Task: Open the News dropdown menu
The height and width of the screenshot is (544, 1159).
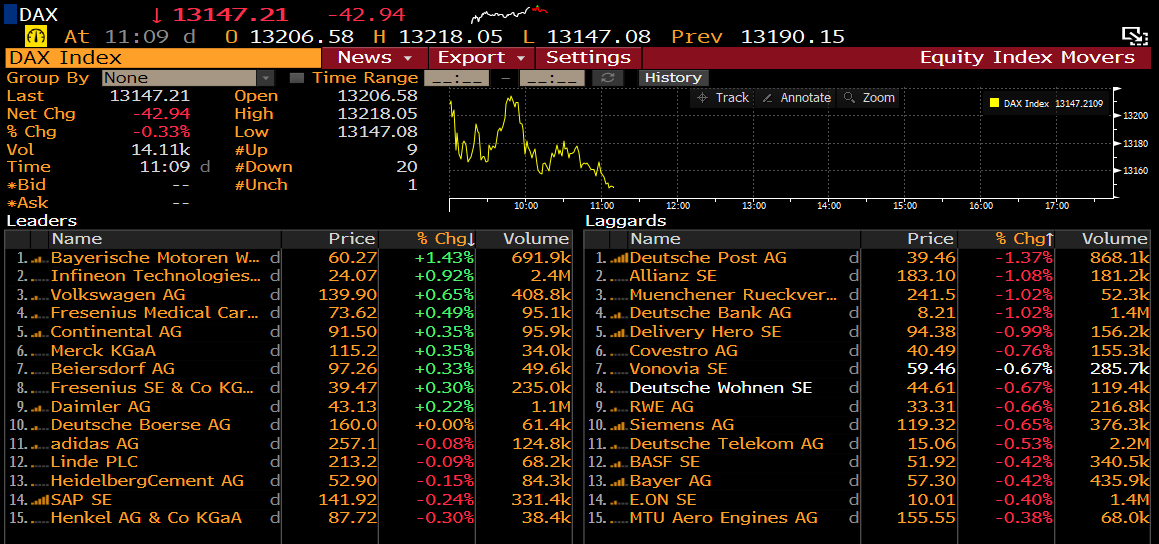Action: (x=375, y=58)
